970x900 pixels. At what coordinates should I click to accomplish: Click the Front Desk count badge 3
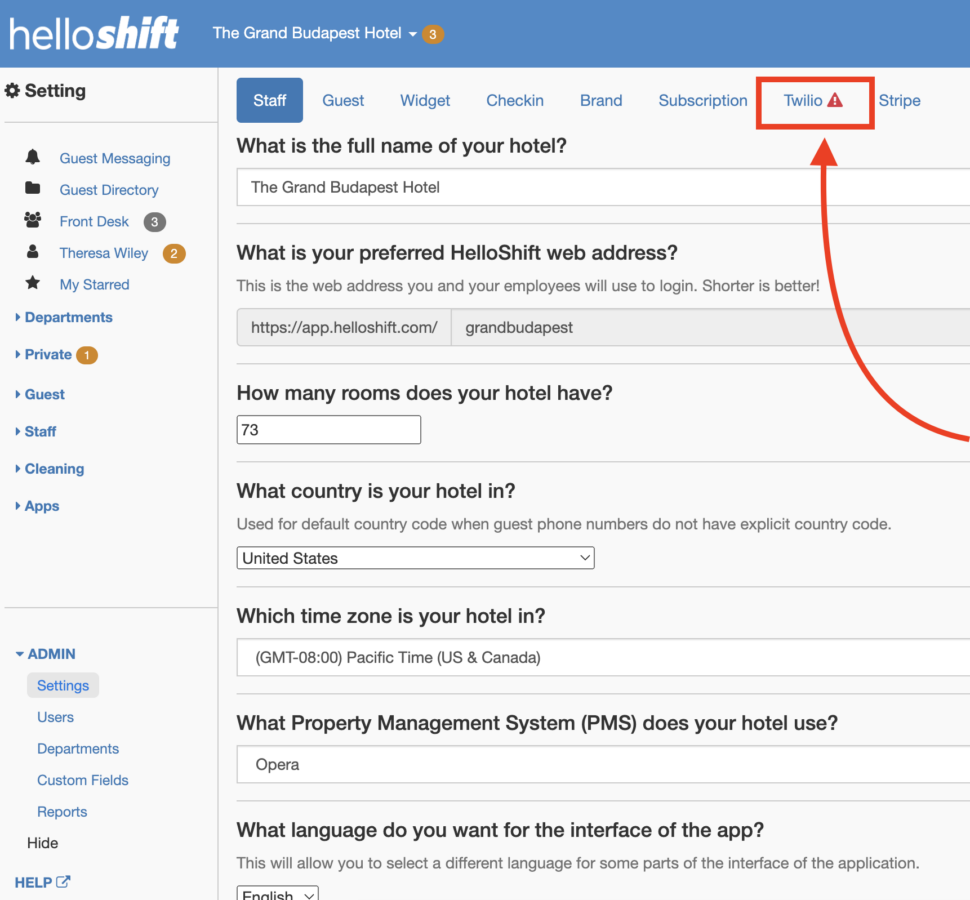tap(155, 221)
